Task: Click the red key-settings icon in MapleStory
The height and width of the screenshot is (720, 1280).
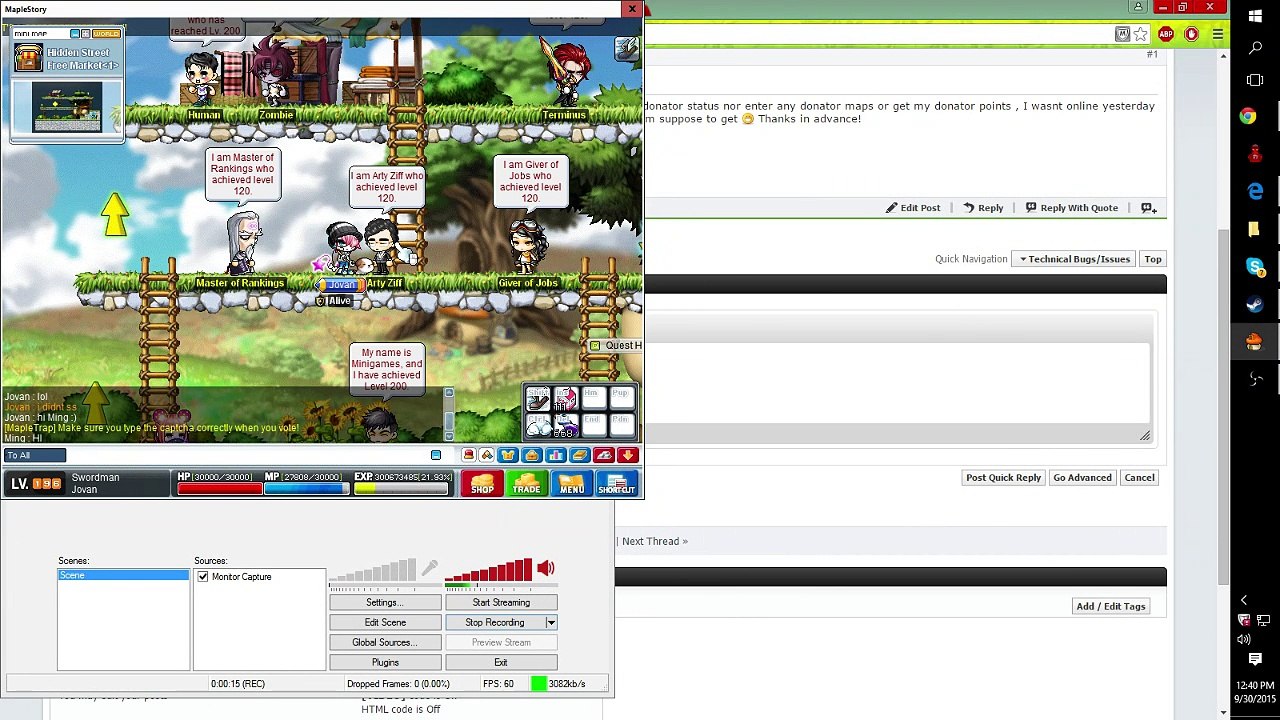Action: point(603,455)
